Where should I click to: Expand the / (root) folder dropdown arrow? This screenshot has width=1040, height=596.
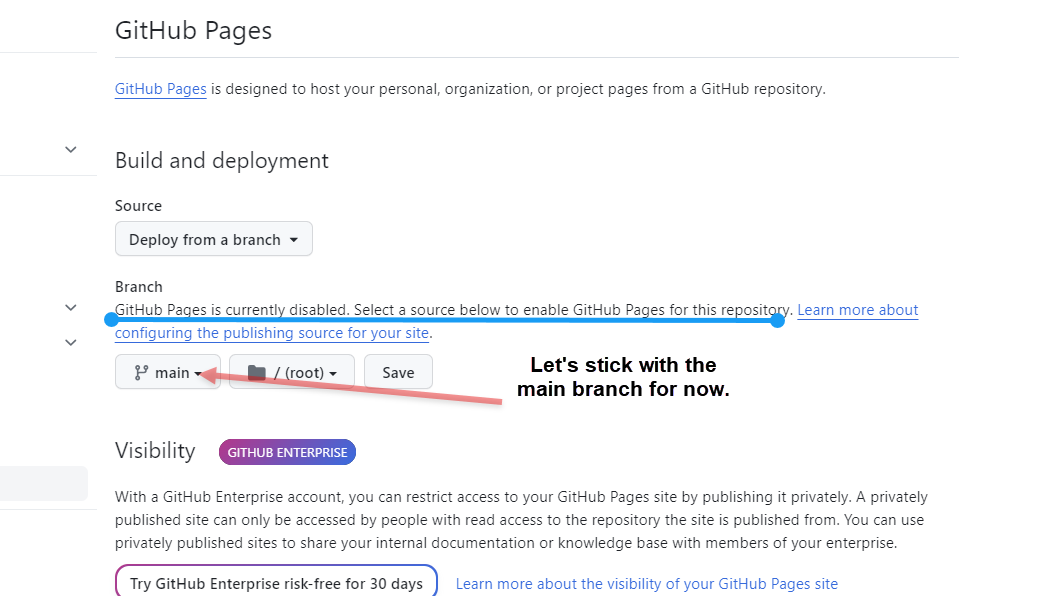tap(333, 374)
